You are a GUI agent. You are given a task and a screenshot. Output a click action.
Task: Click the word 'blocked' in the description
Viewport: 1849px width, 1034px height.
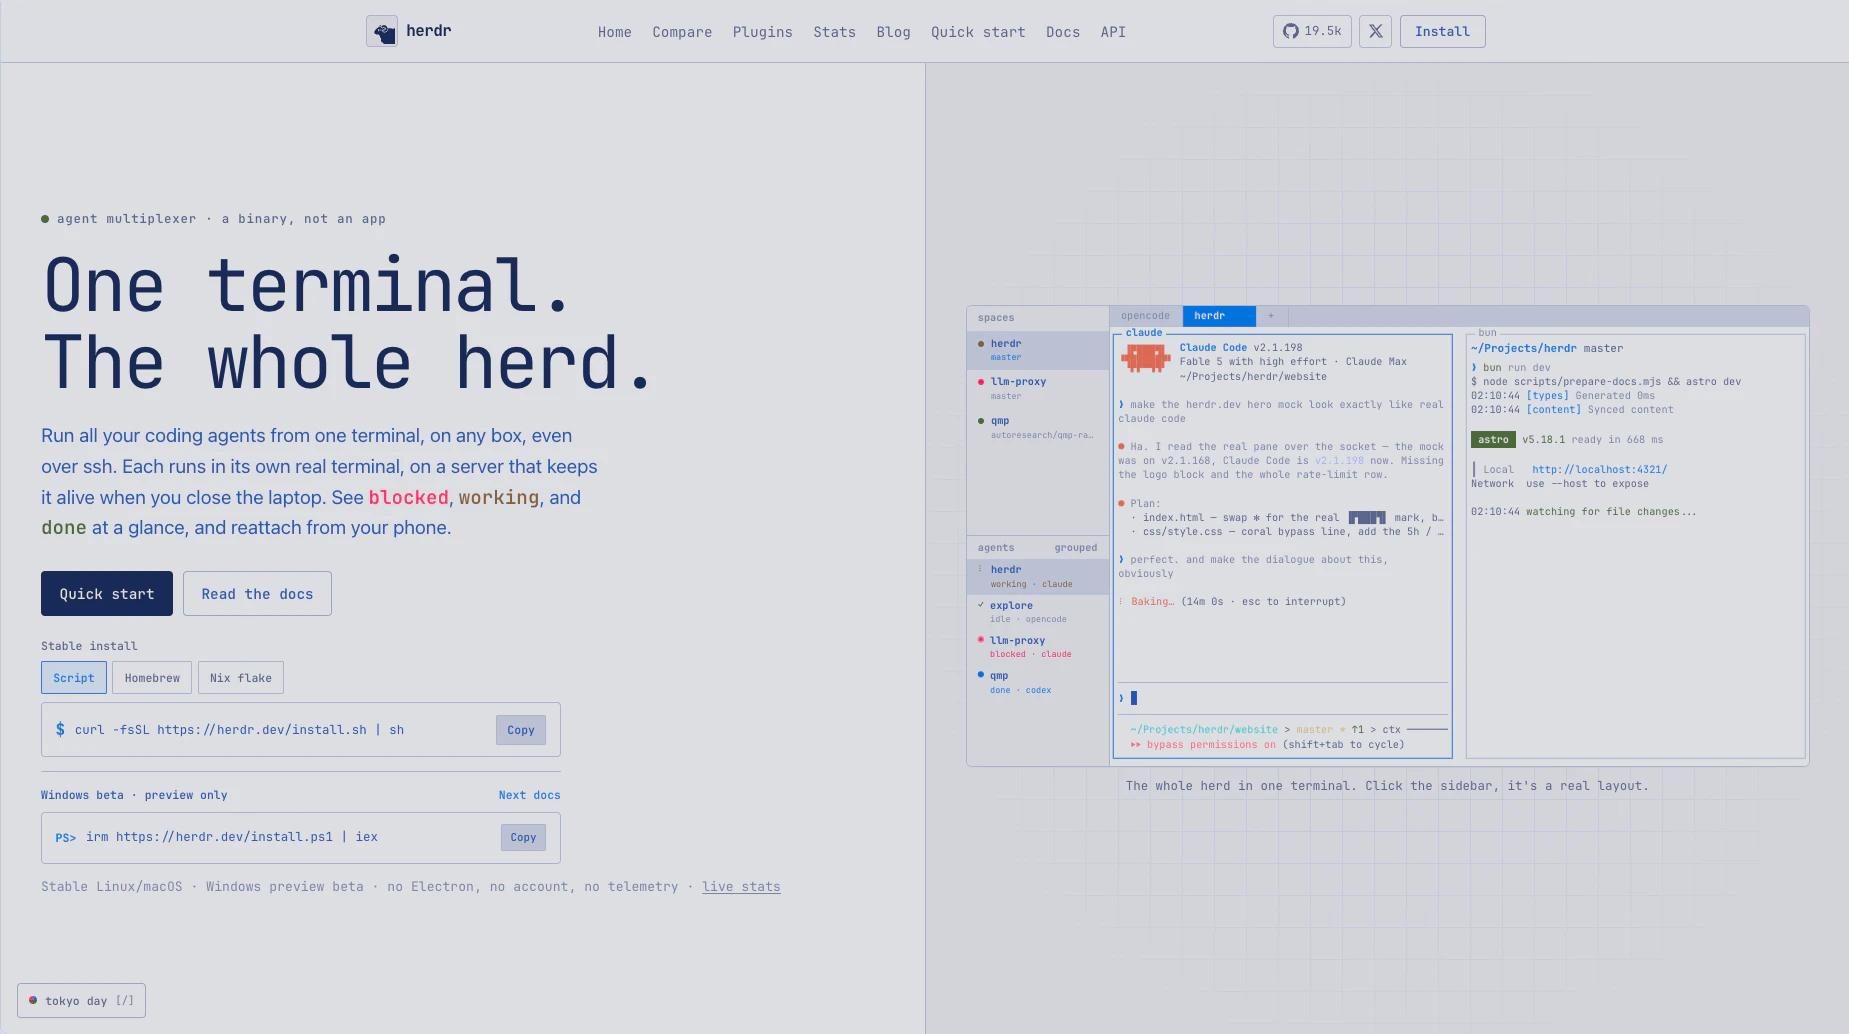tap(408, 497)
